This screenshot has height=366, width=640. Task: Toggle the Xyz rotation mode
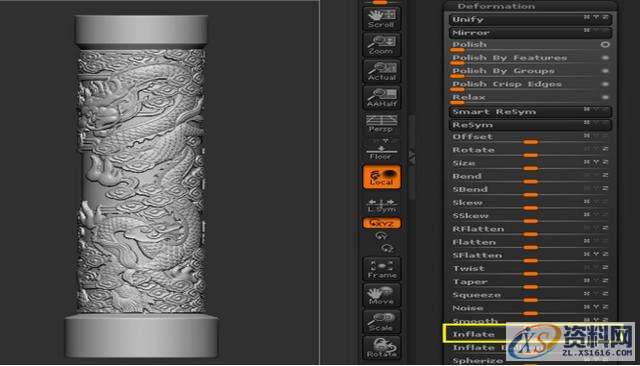tap(381, 223)
